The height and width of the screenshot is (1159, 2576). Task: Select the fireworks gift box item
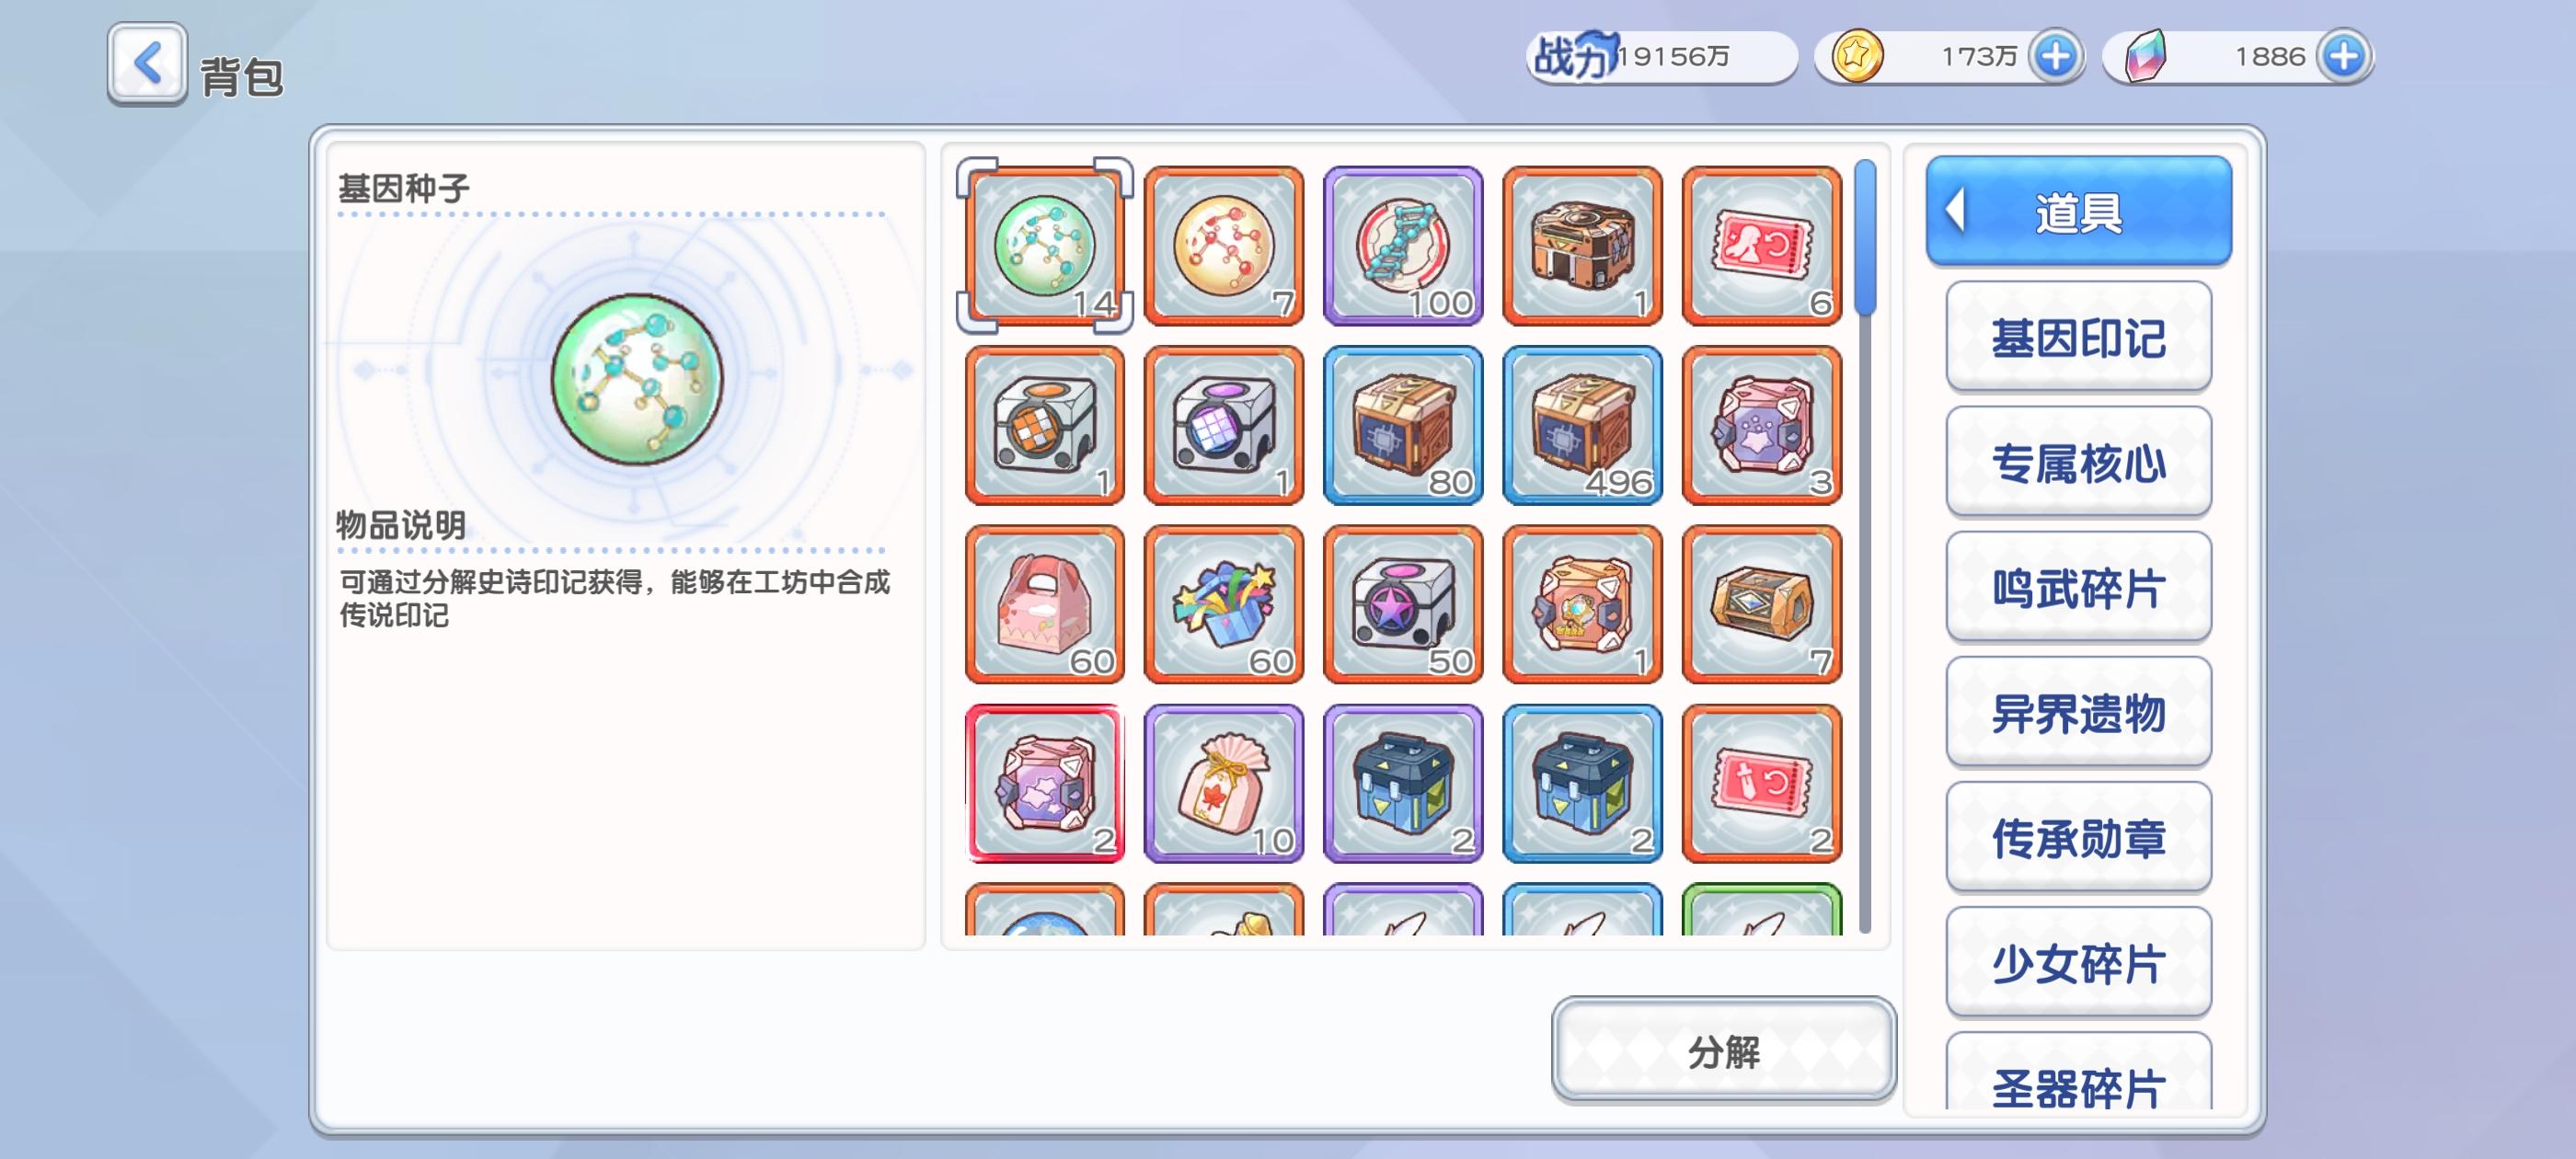1223,604
